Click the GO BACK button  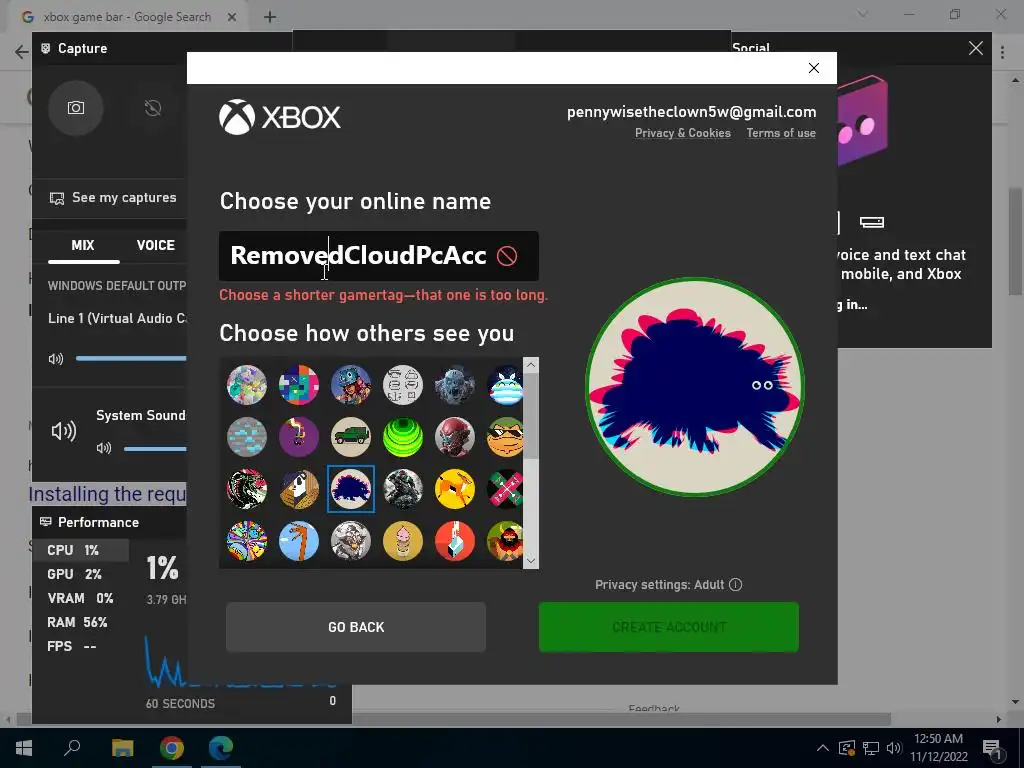coord(356,627)
